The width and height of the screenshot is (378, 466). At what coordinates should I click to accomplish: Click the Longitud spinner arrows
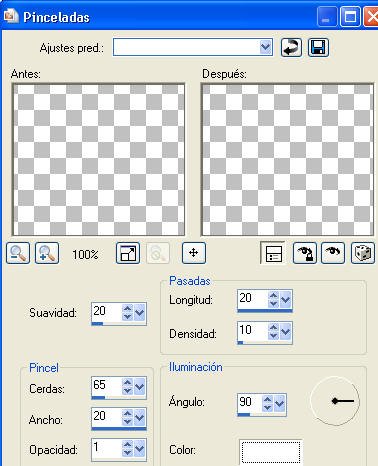pyautogui.click(x=273, y=299)
